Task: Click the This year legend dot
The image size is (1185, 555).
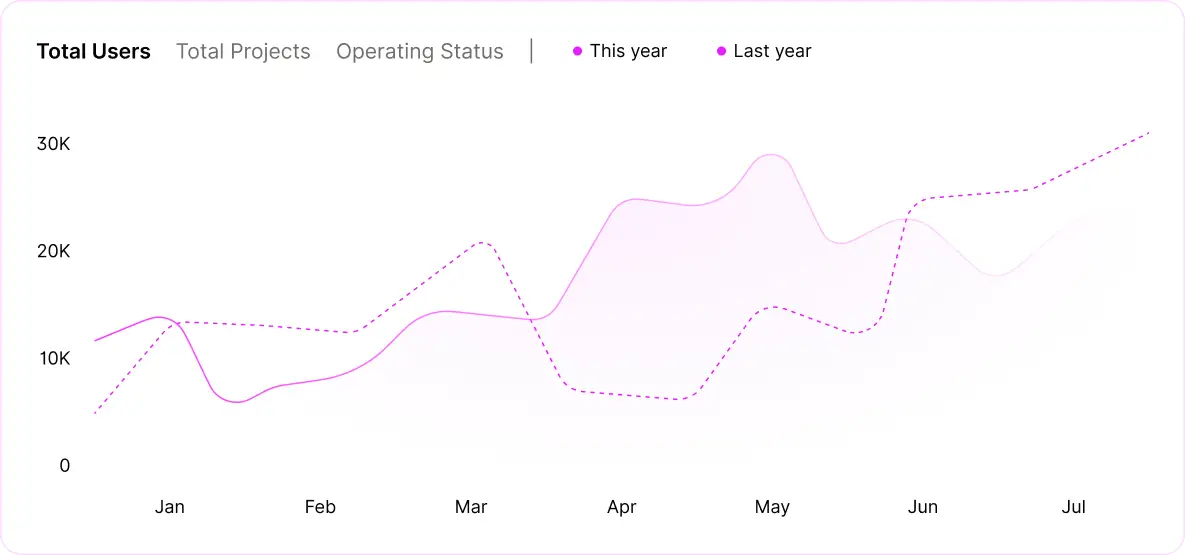Action: [x=577, y=51]
